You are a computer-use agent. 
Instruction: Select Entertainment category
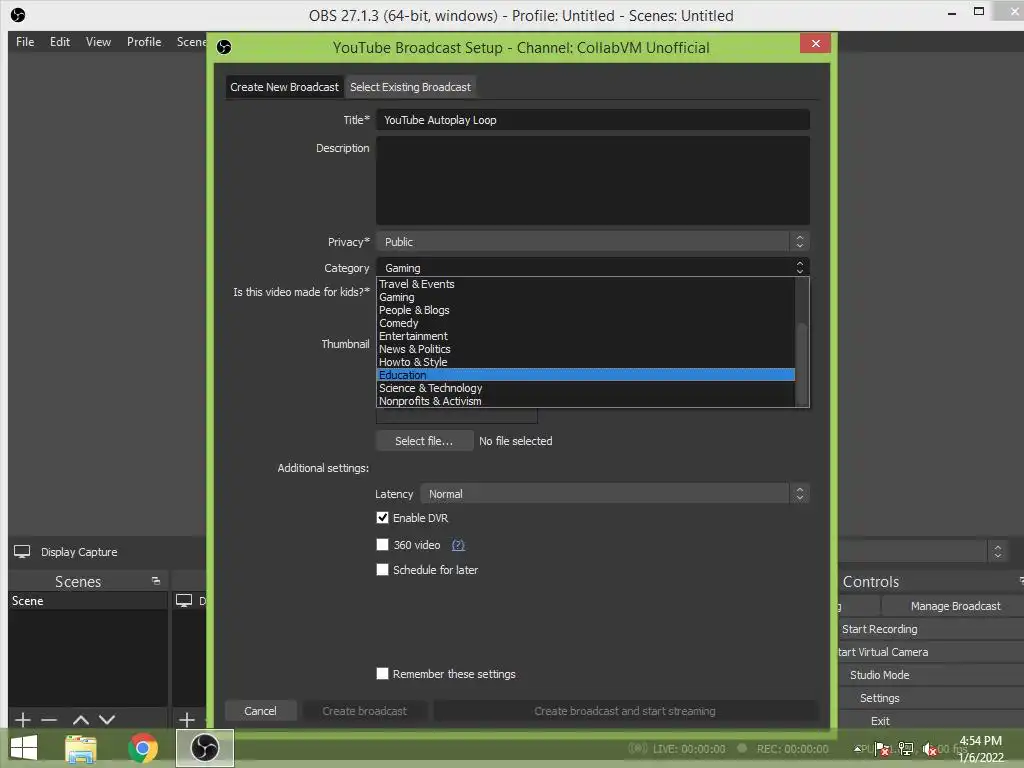pos(586,336)
